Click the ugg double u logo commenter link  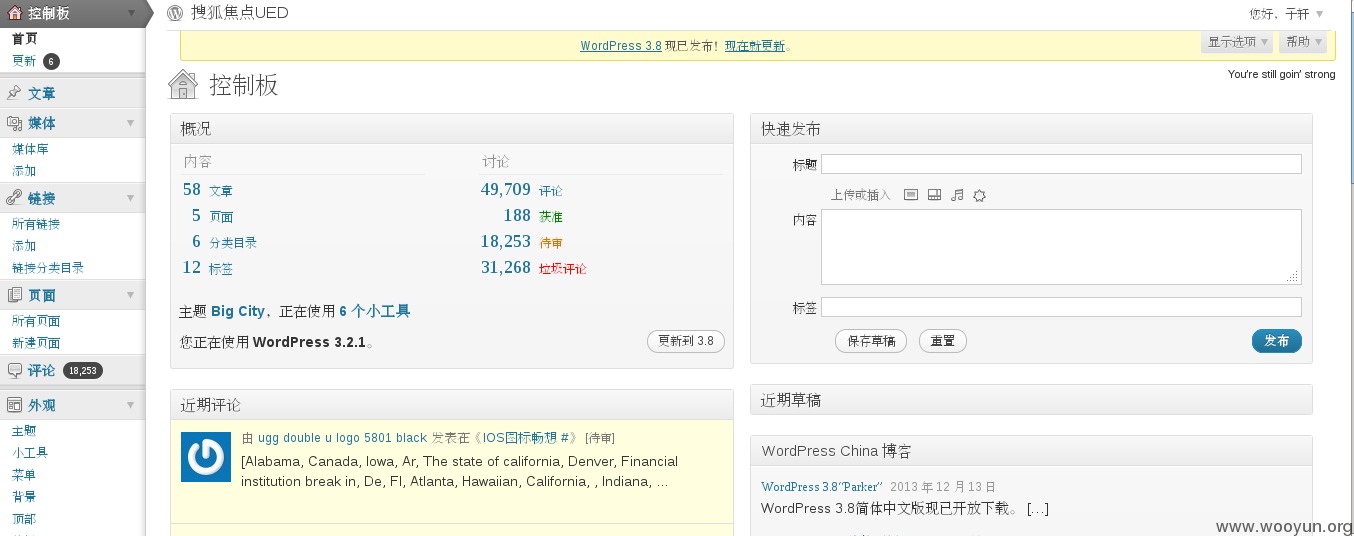click(342, 438)
